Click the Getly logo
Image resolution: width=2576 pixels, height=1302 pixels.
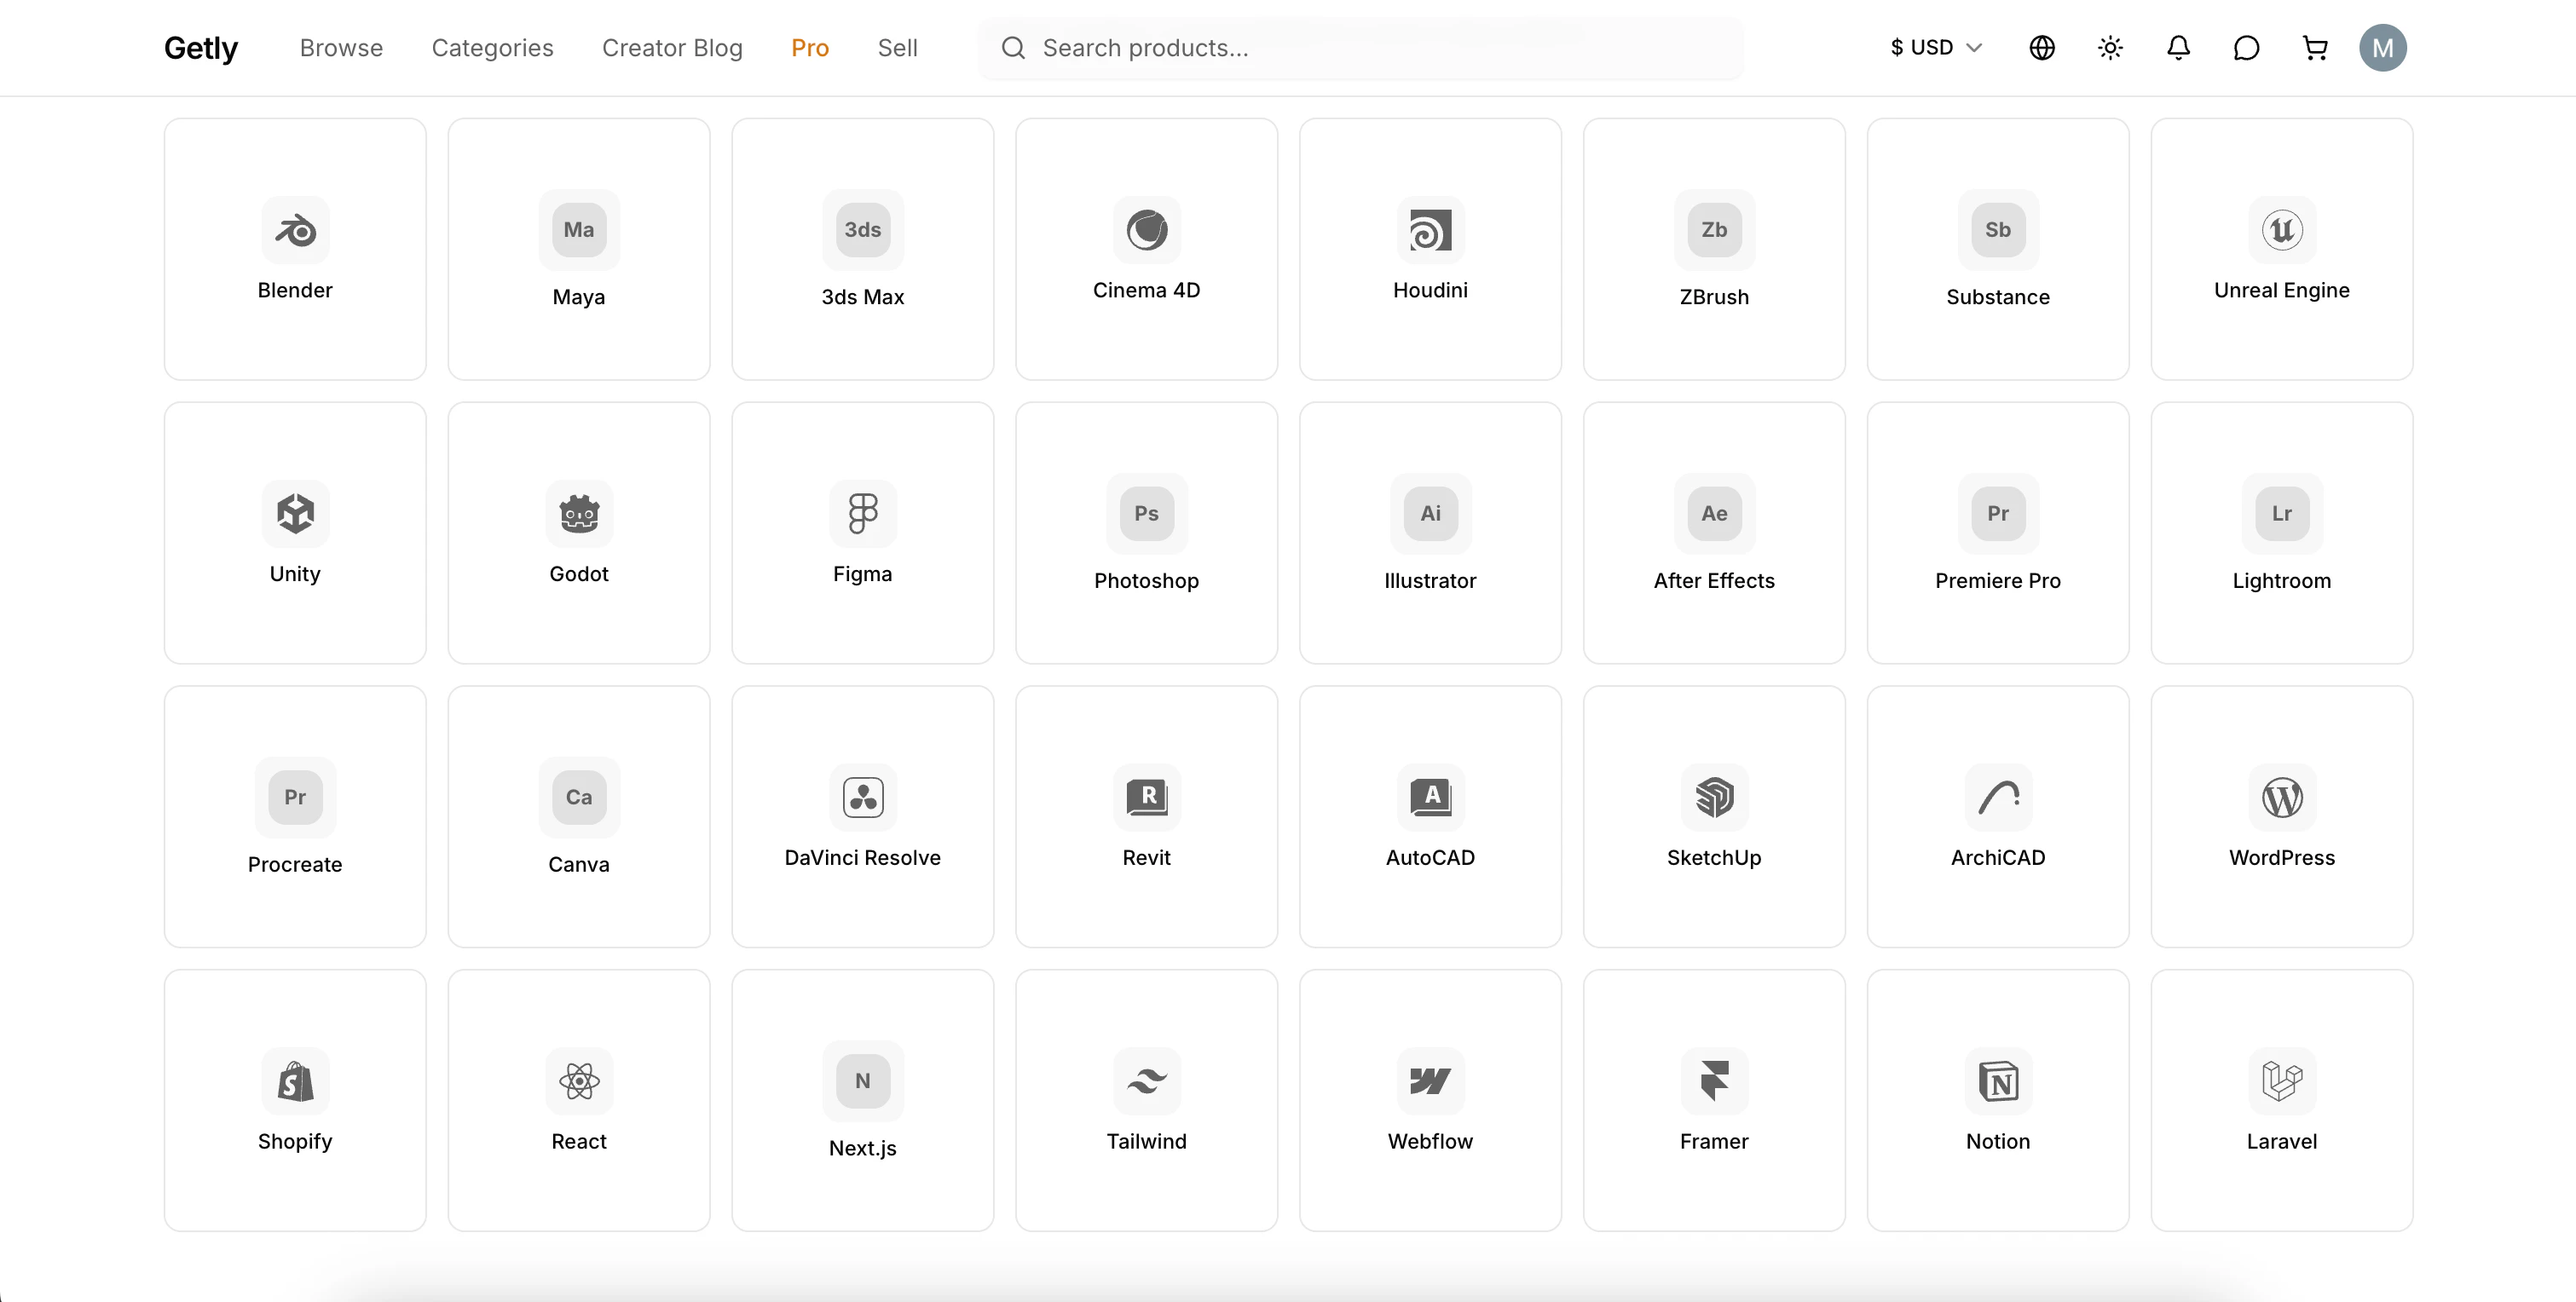(x=201, y=48)
